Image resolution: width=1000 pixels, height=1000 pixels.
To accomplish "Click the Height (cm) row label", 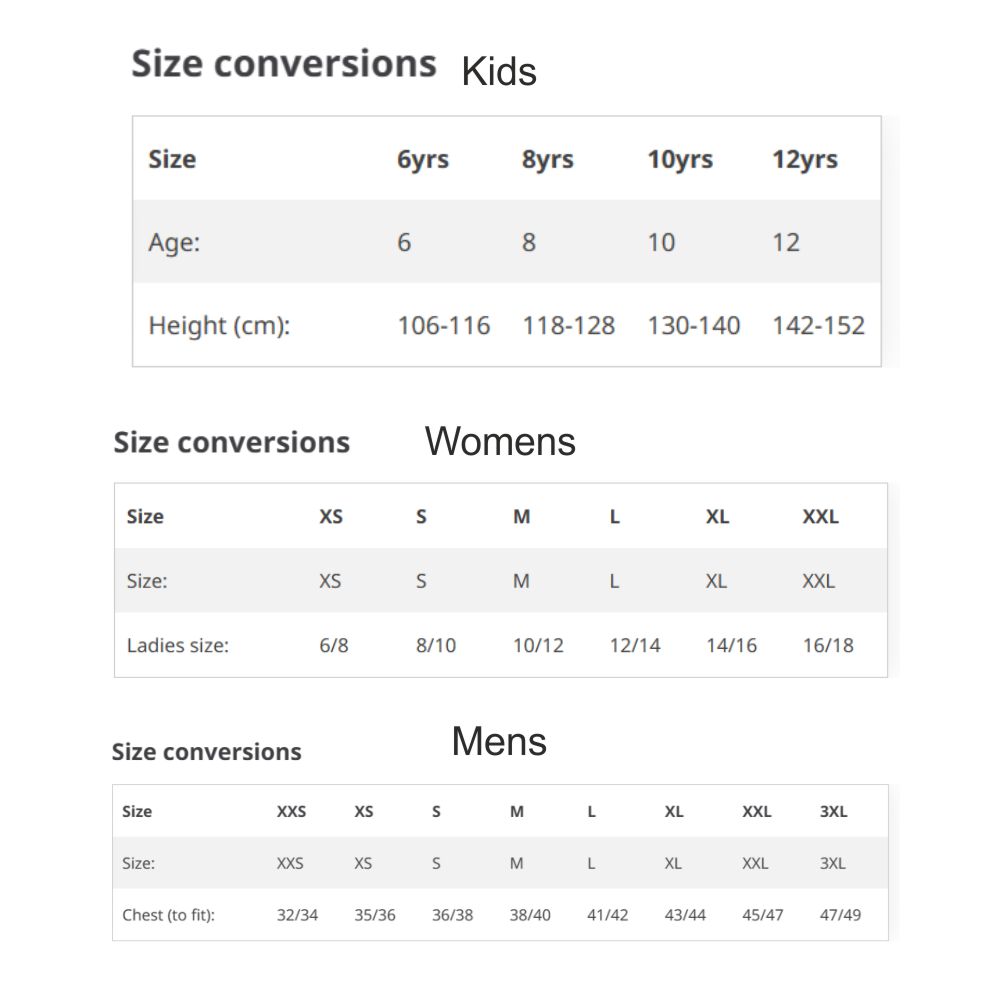I will tap(219, 325).
